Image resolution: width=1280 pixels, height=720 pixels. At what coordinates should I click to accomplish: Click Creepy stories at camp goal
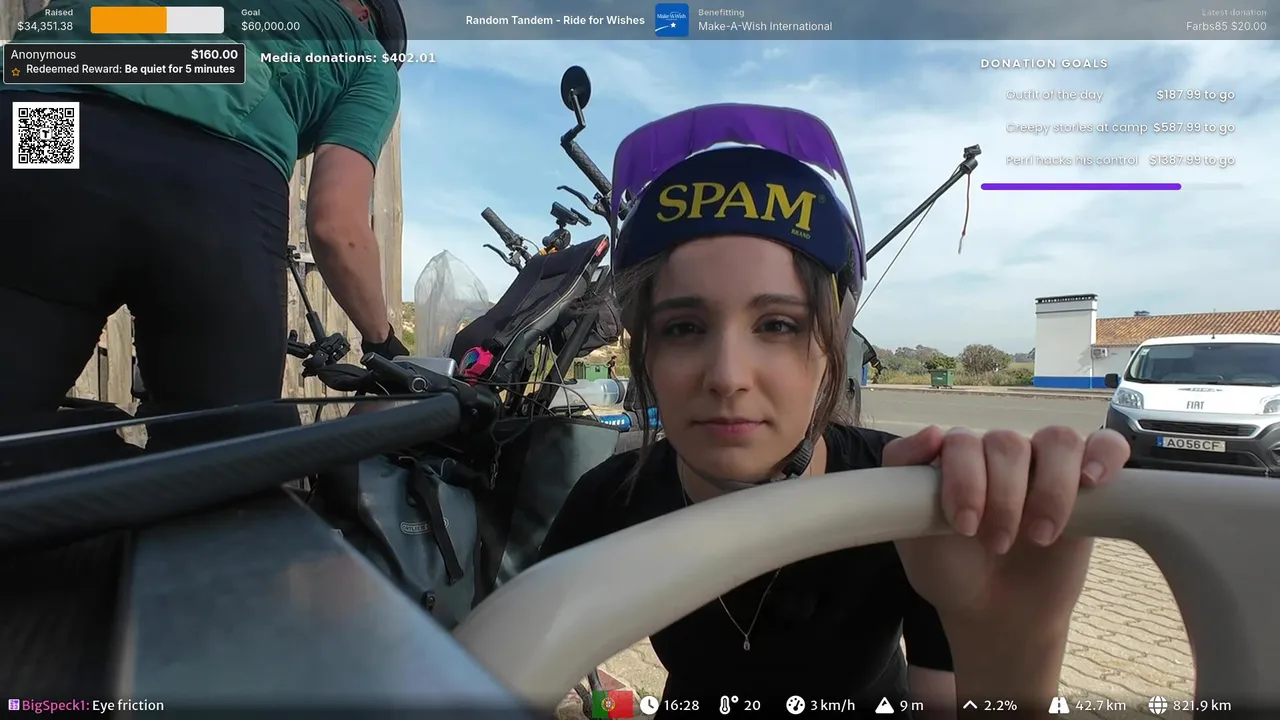coord(1077,127)
